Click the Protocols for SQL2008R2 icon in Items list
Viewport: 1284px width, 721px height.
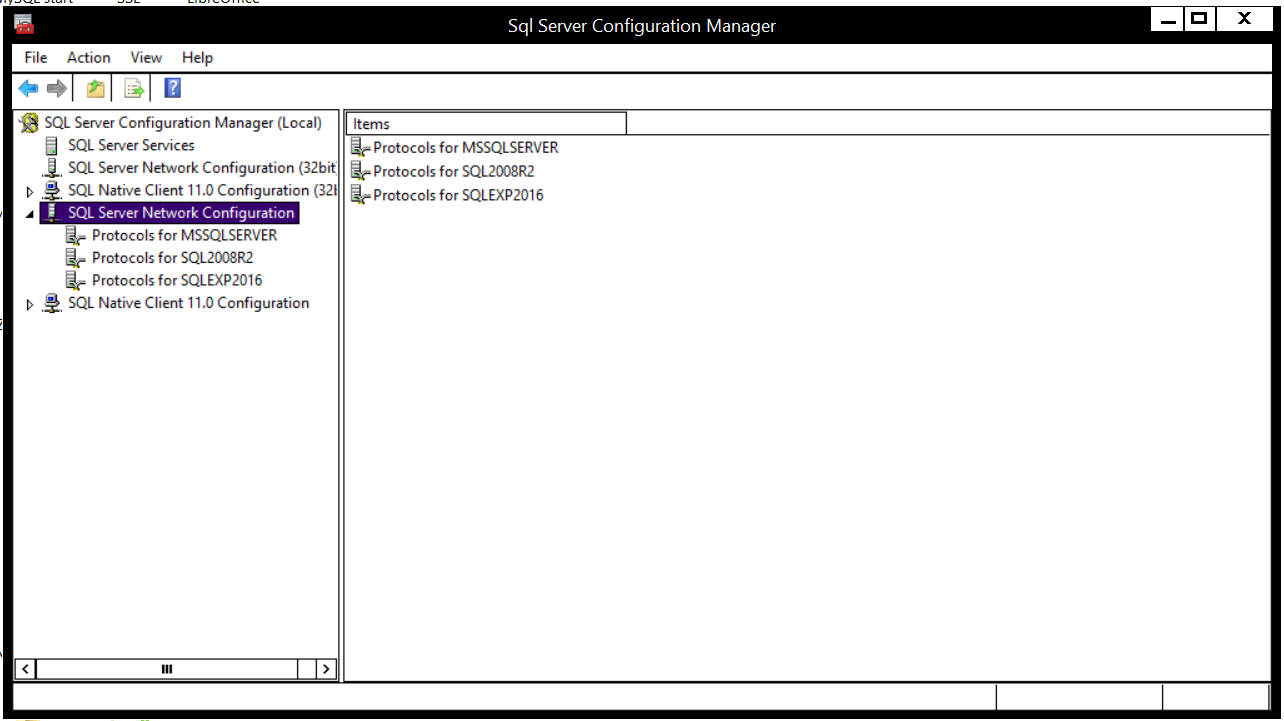point(360,172)
